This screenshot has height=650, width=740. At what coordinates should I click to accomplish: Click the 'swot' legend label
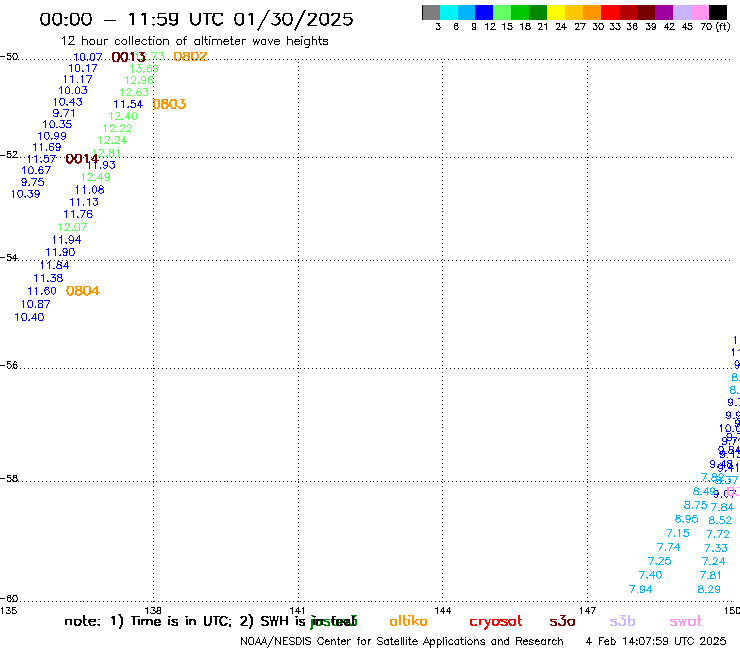(x=686, y=621)
